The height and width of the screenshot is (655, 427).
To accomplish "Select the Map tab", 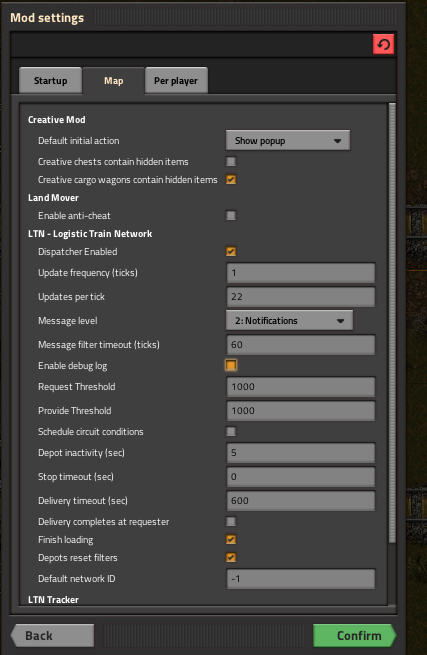I will (x=114, y=81).
